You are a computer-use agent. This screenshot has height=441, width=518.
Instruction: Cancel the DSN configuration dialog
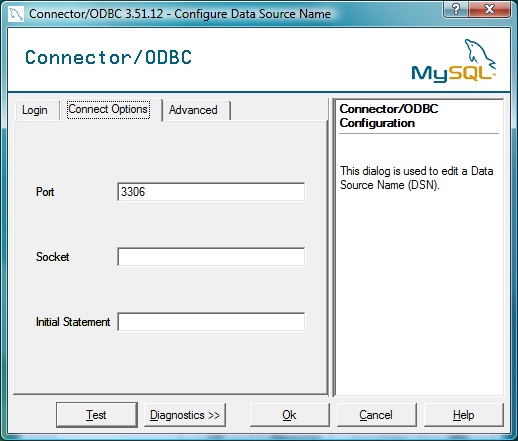click(x=376, y=415)
